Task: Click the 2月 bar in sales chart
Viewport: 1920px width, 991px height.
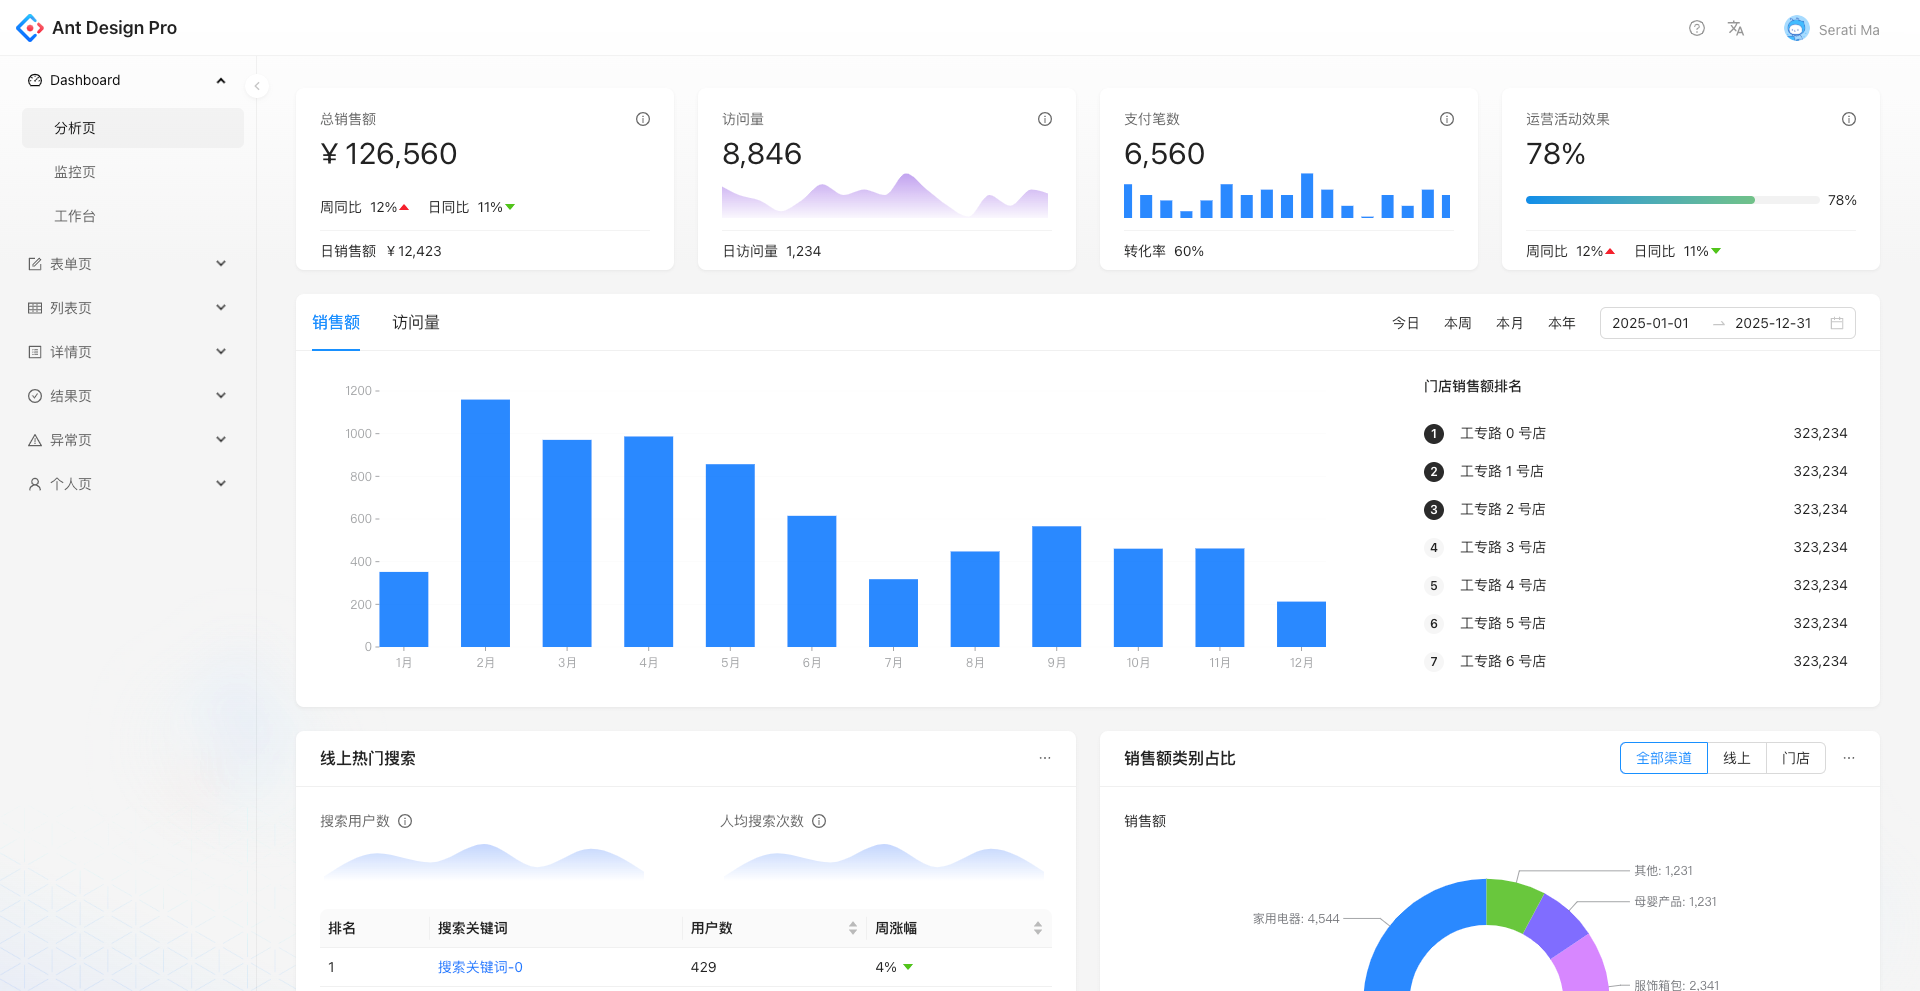Action: tap(485, 523)
